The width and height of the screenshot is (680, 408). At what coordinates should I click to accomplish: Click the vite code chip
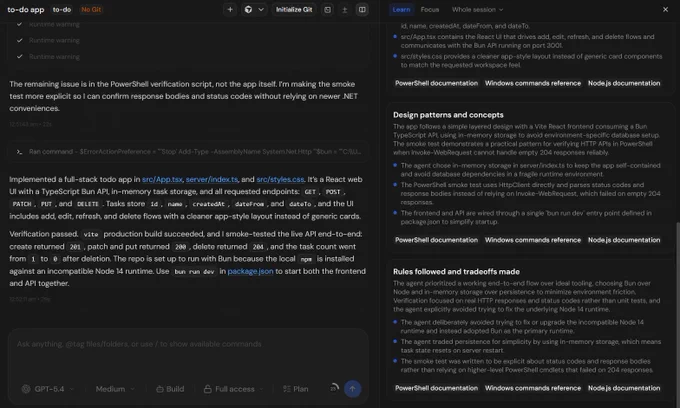pyautogui.click(x=91, y=235)
